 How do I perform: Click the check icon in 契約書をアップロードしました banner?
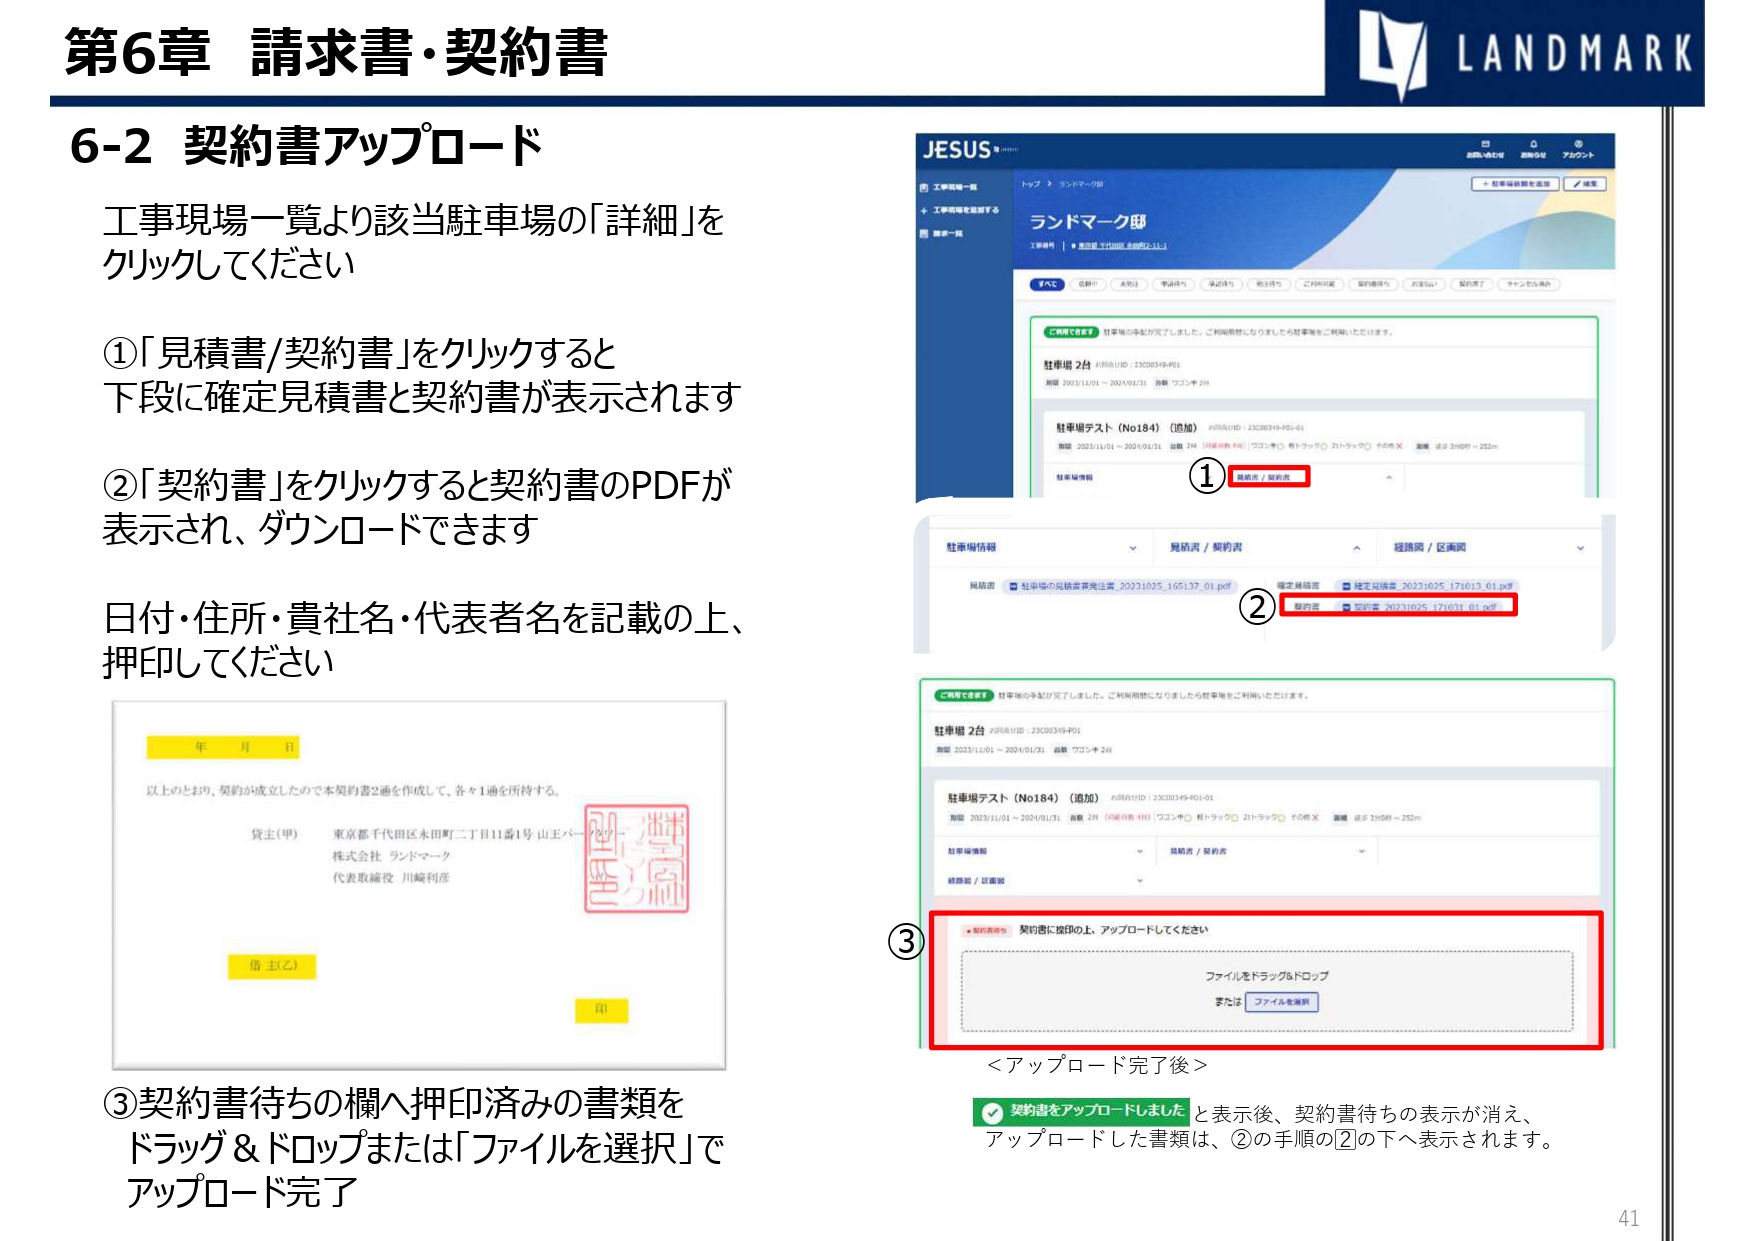[x=991, y=1113]
